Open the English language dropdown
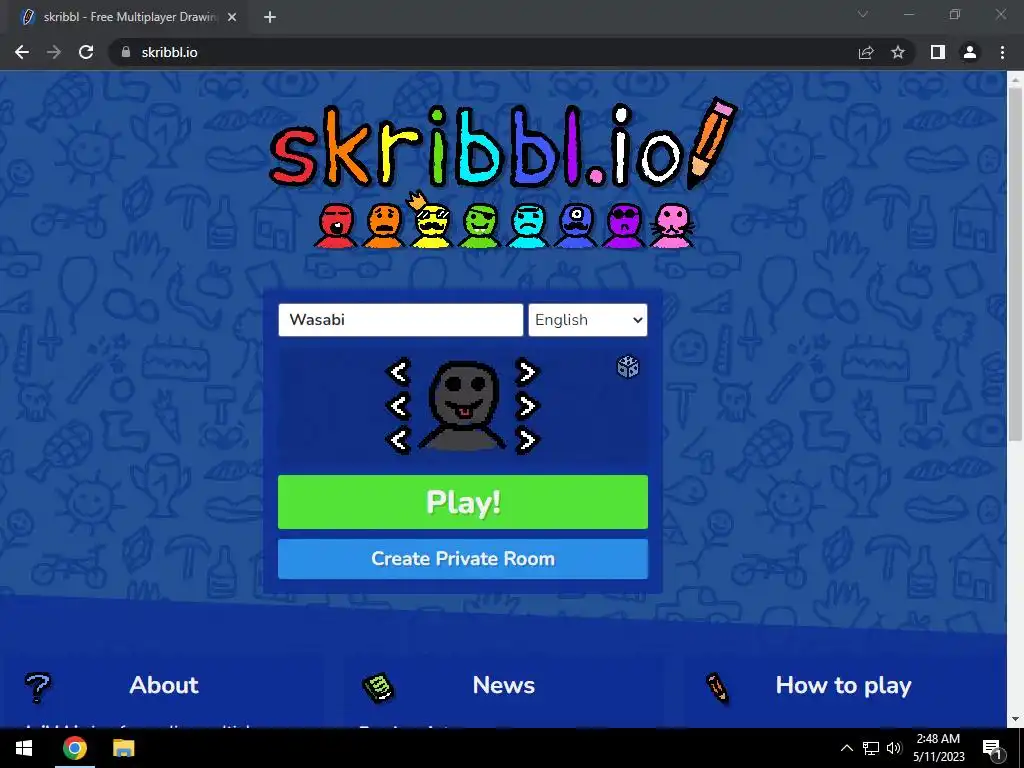Viewport: 1024px width, 768px height. 588,320
